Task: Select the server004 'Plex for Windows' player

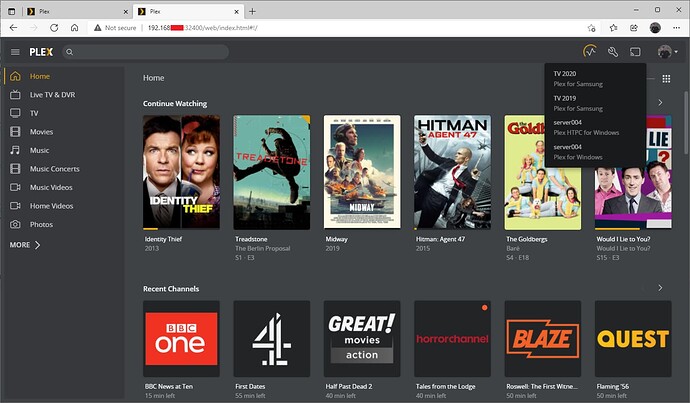Action: (x=595, y=152)
